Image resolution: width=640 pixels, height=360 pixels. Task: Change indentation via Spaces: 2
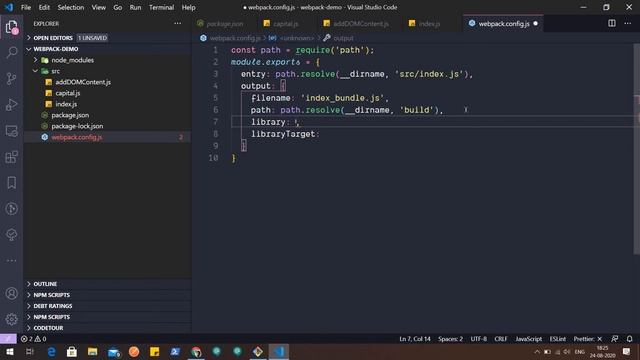(450, 339)
